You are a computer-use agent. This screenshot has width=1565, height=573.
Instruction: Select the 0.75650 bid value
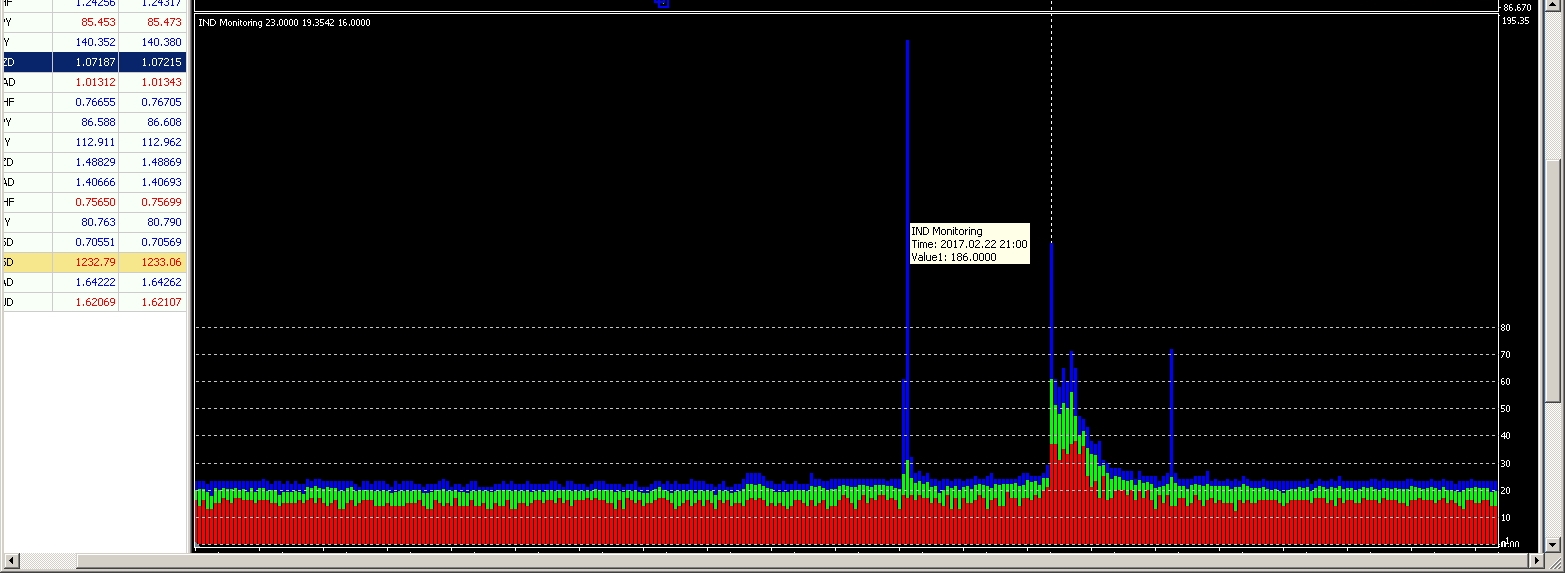pyautogui.click(x=85, y=202)
